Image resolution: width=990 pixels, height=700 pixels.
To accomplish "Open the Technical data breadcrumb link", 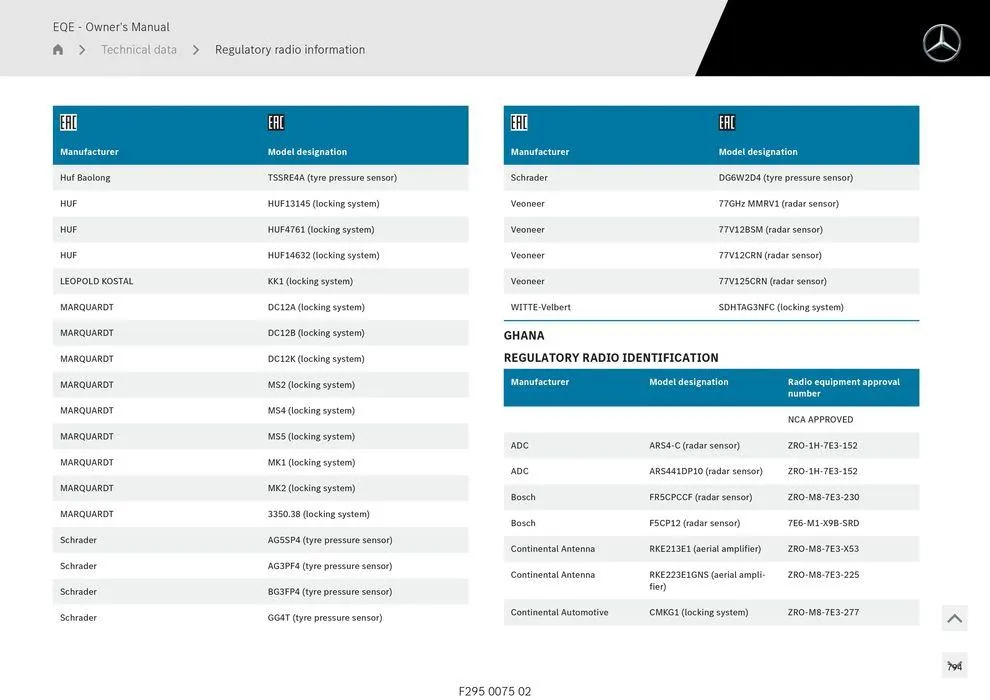I will click(x=139, y=50).
